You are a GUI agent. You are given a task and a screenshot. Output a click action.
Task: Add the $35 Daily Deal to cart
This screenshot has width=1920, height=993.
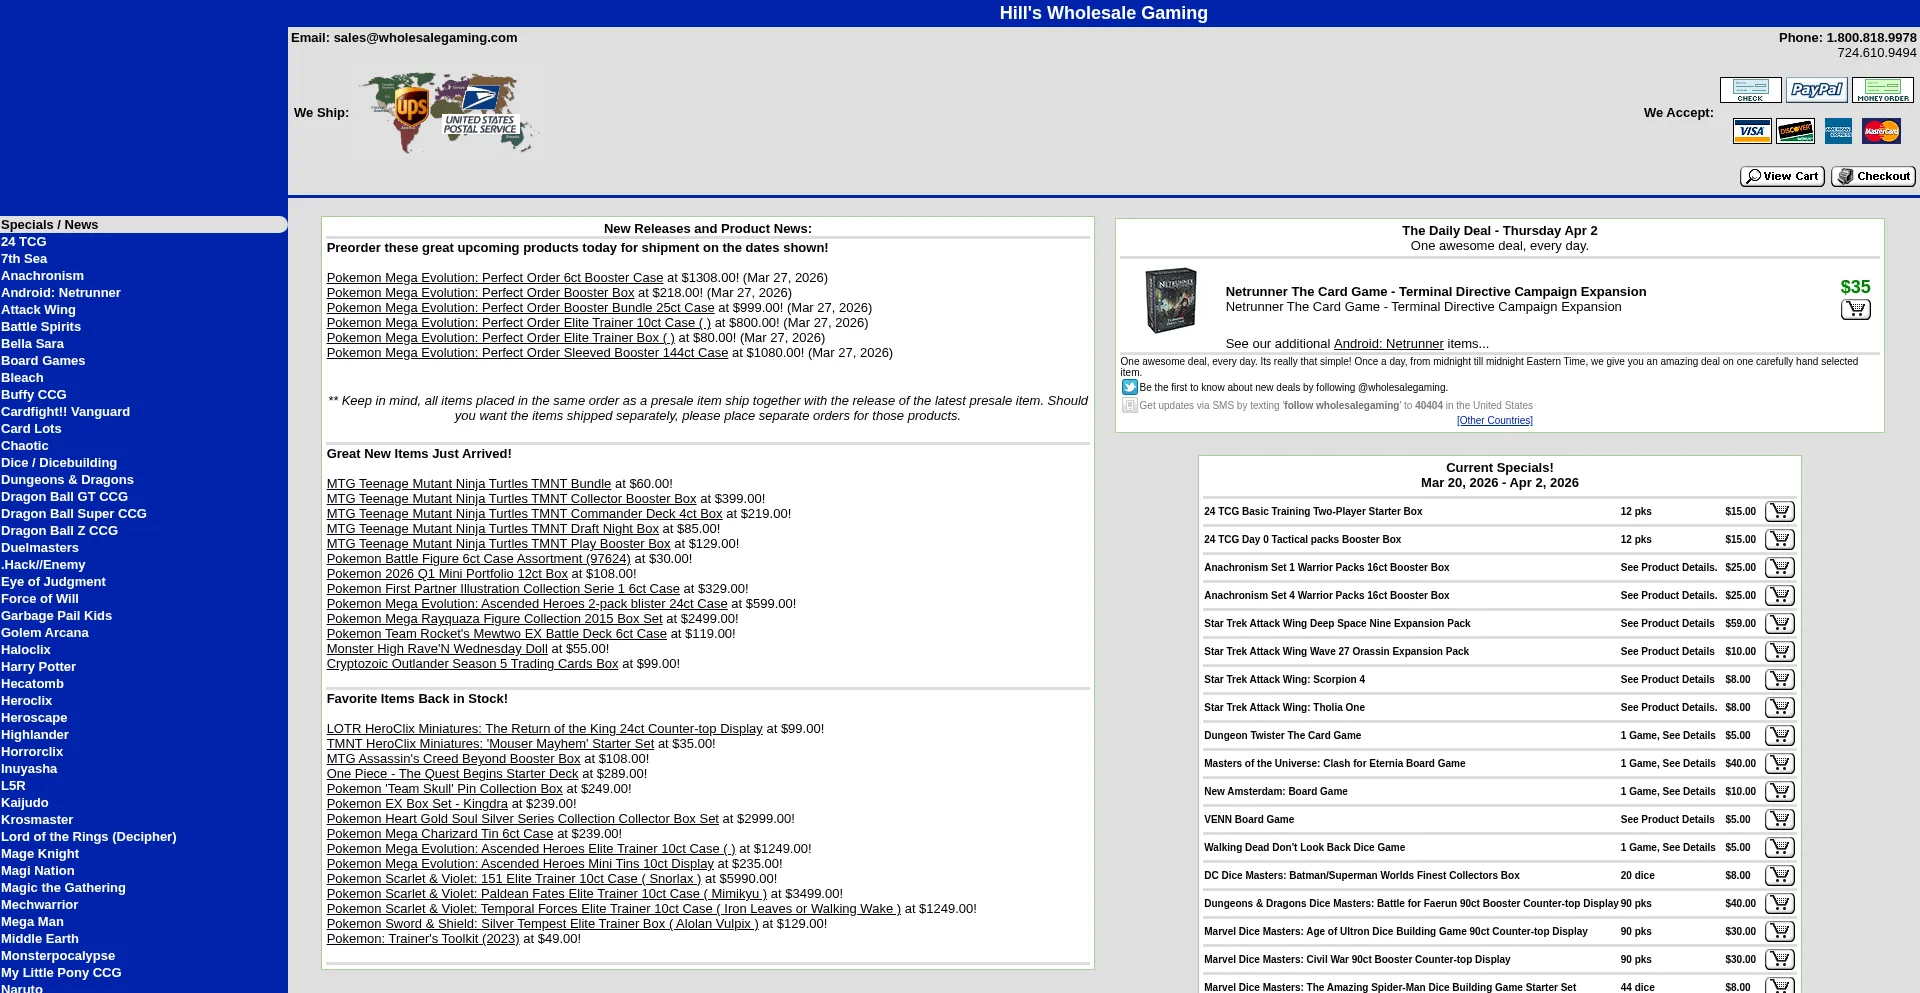click(1856, 310)
